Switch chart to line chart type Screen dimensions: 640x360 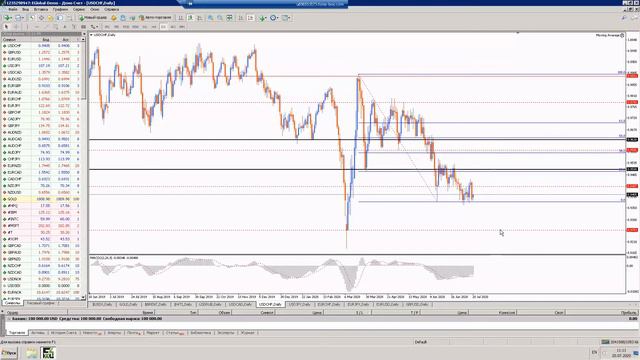coord(200,18)
